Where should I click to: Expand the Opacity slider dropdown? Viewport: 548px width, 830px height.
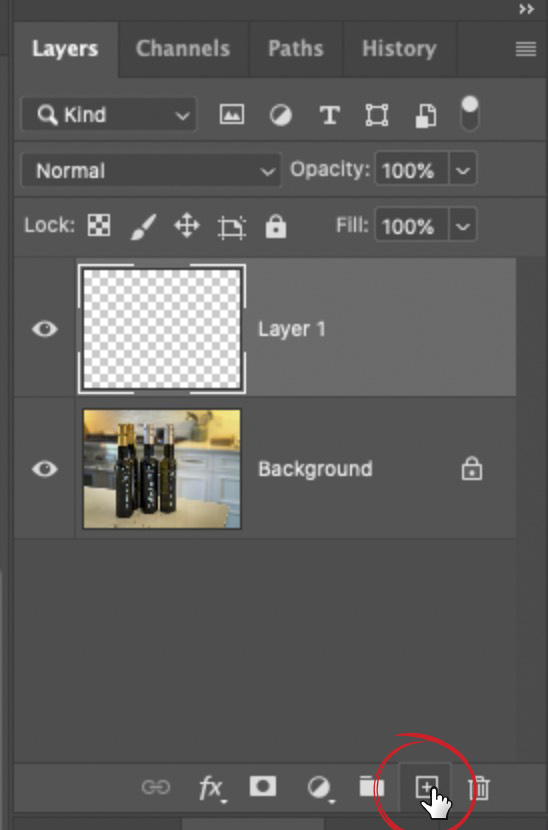tap(463, 170)
